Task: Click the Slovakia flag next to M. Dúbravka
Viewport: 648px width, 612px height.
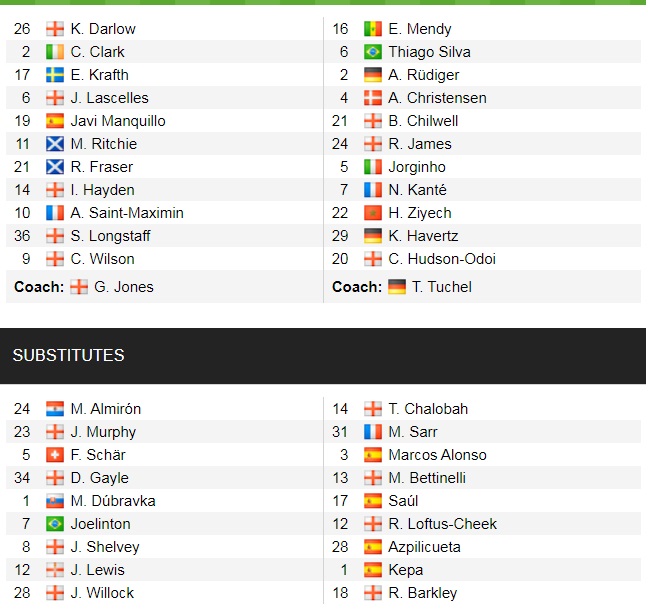Action: coord(55,501)
